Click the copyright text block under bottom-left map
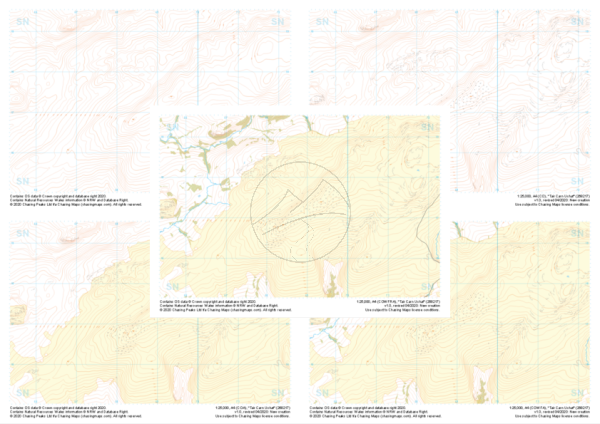This screenshot has width=600, height=424. point(76,412)
